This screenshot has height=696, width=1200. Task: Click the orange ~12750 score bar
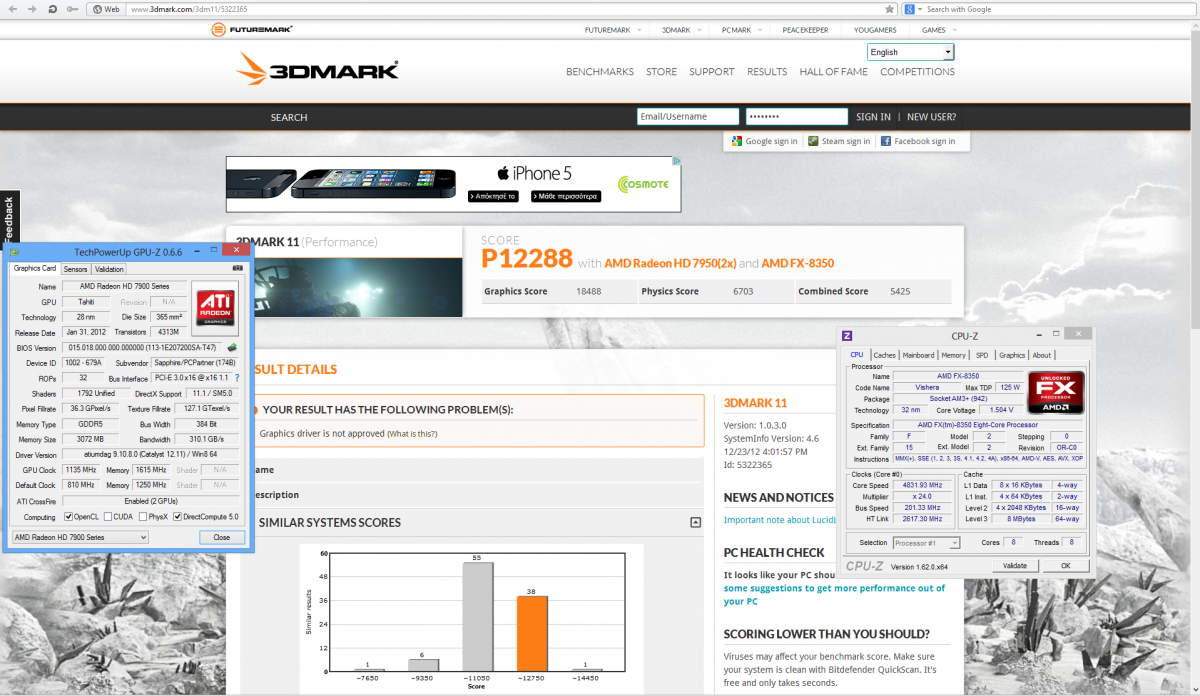(532, 633)
